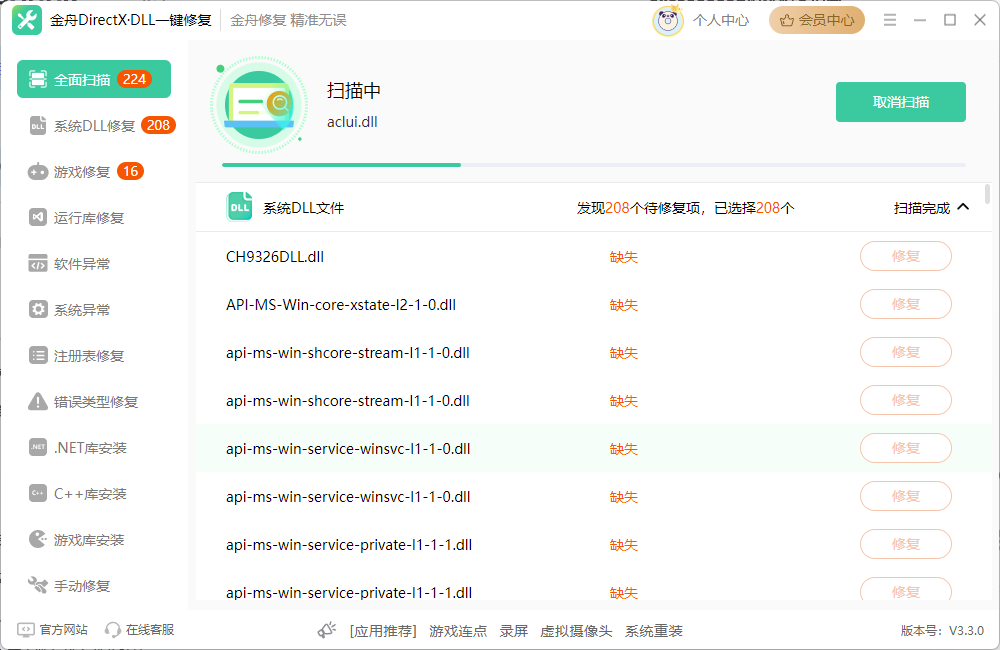Switch to 全面扫描 tab
This screenshot has height=650, width=1000.
[94, 79]
